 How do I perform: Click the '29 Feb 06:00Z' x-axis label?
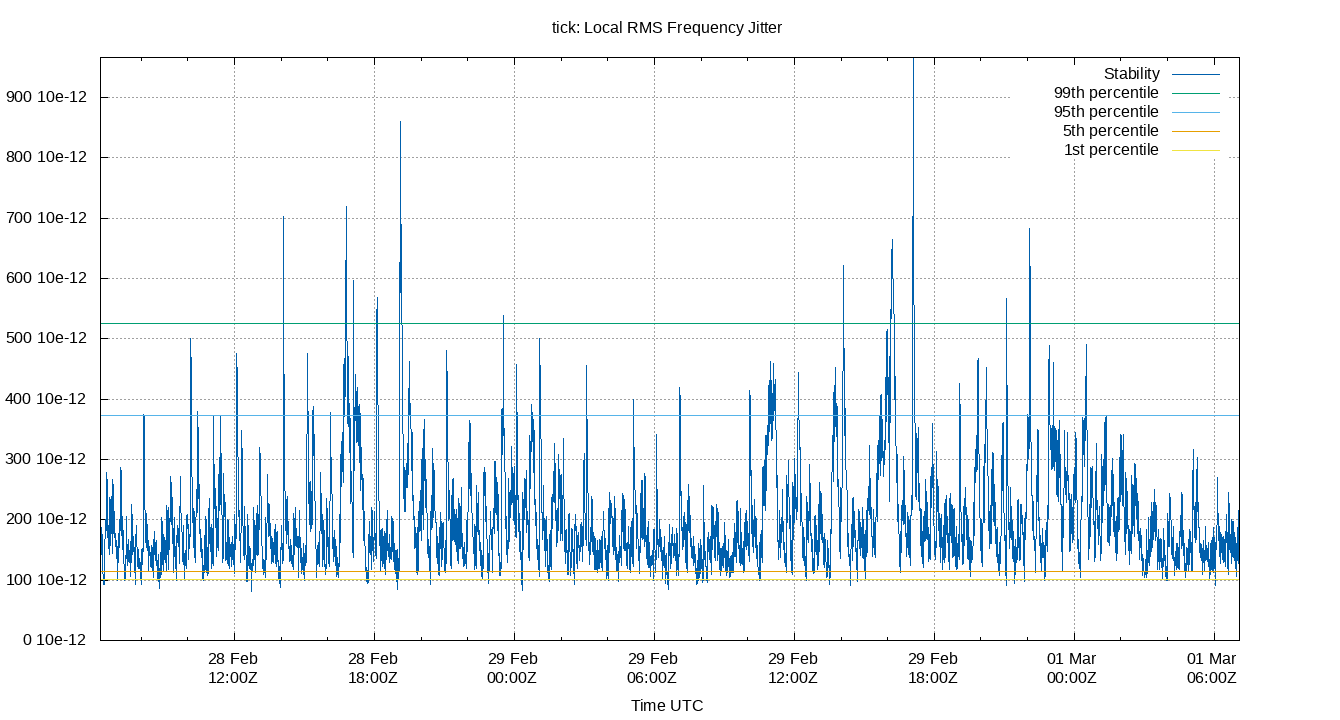653,668
